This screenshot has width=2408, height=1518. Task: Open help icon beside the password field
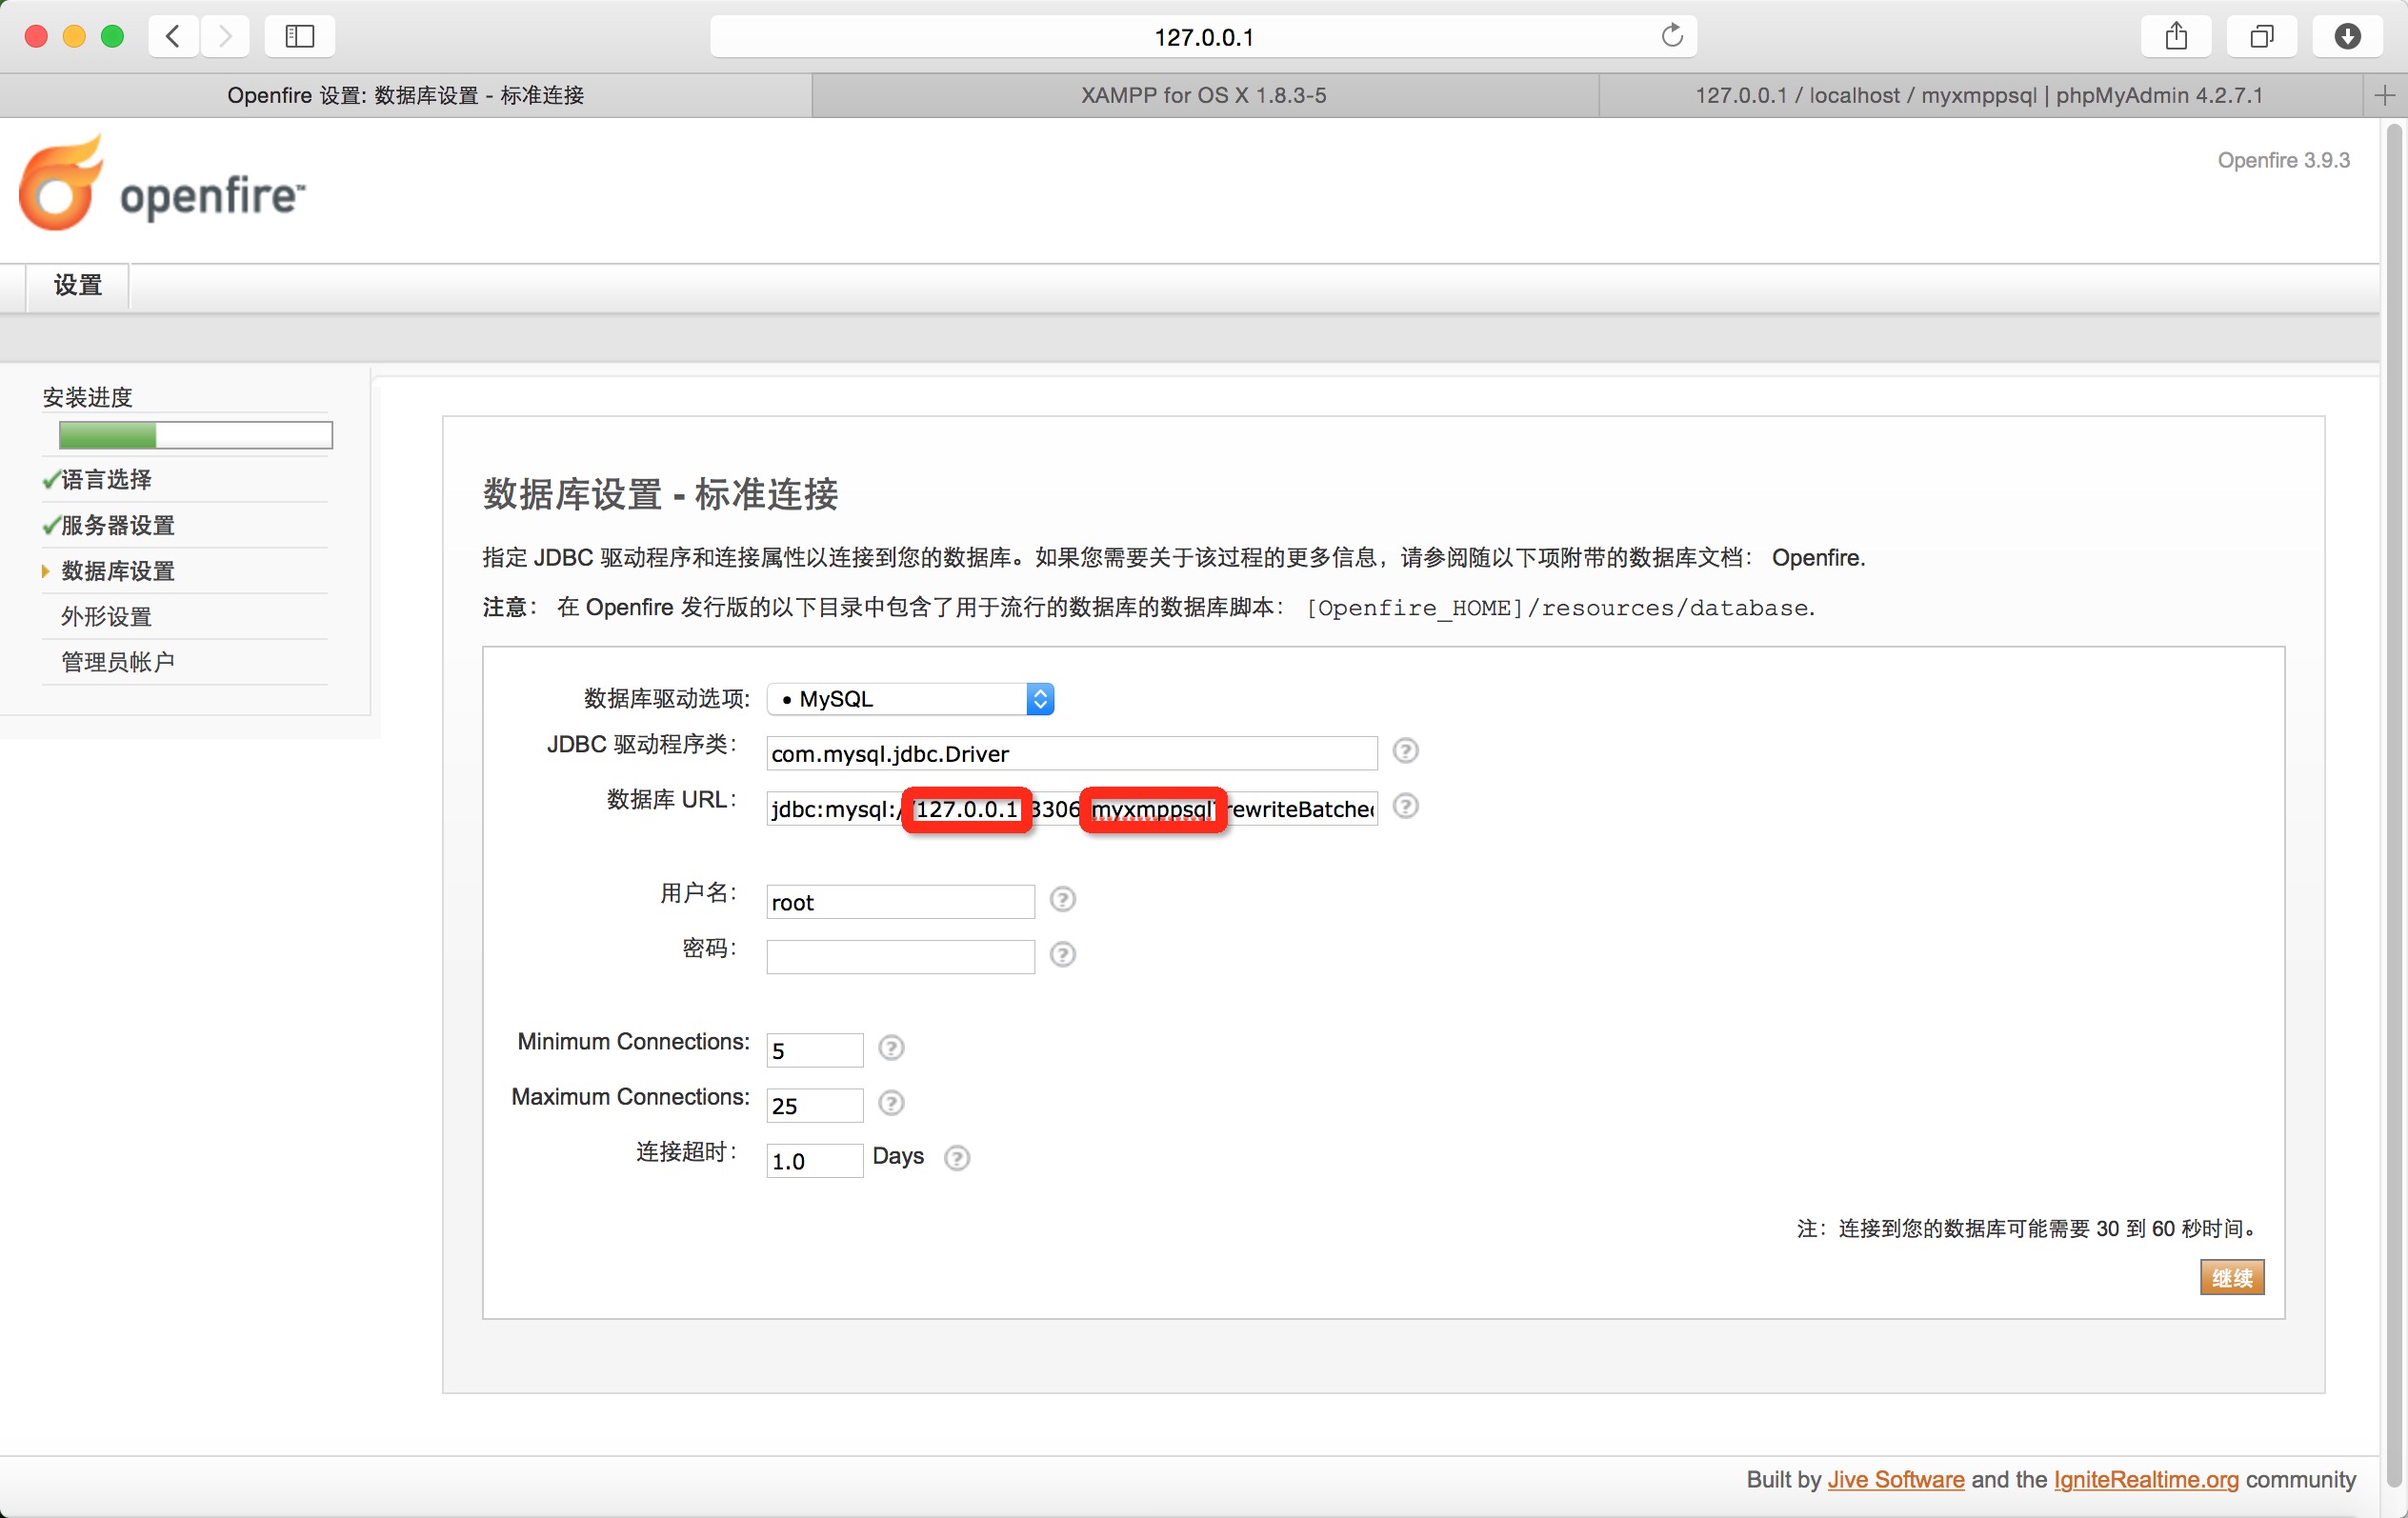[1062, 955]
